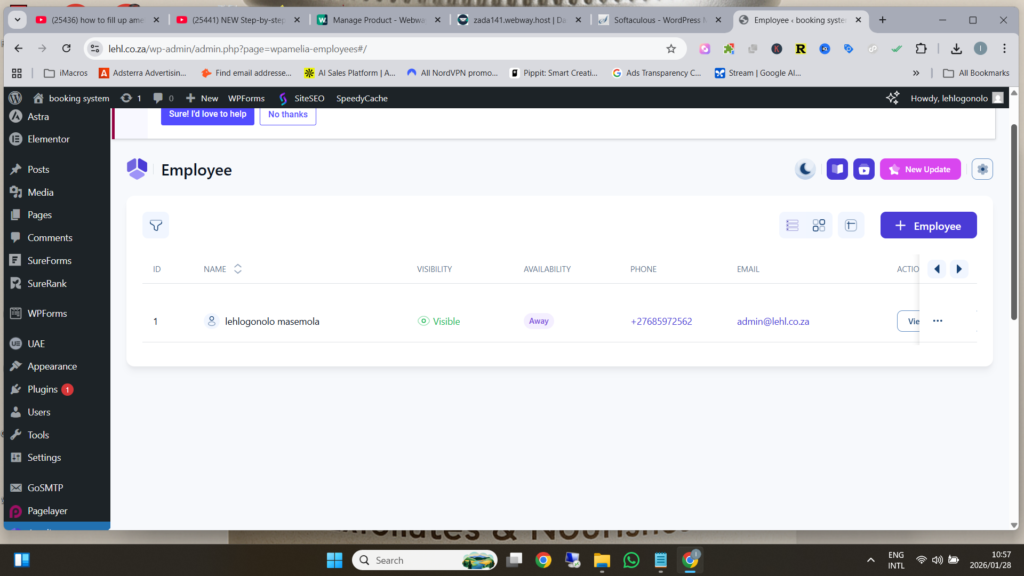
Task: Open WhatsApp from the Windows taskbar
Action: click(x=631, y=560)
